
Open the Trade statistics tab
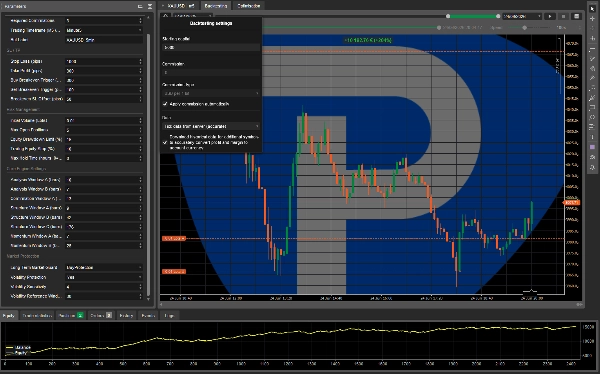37,315
